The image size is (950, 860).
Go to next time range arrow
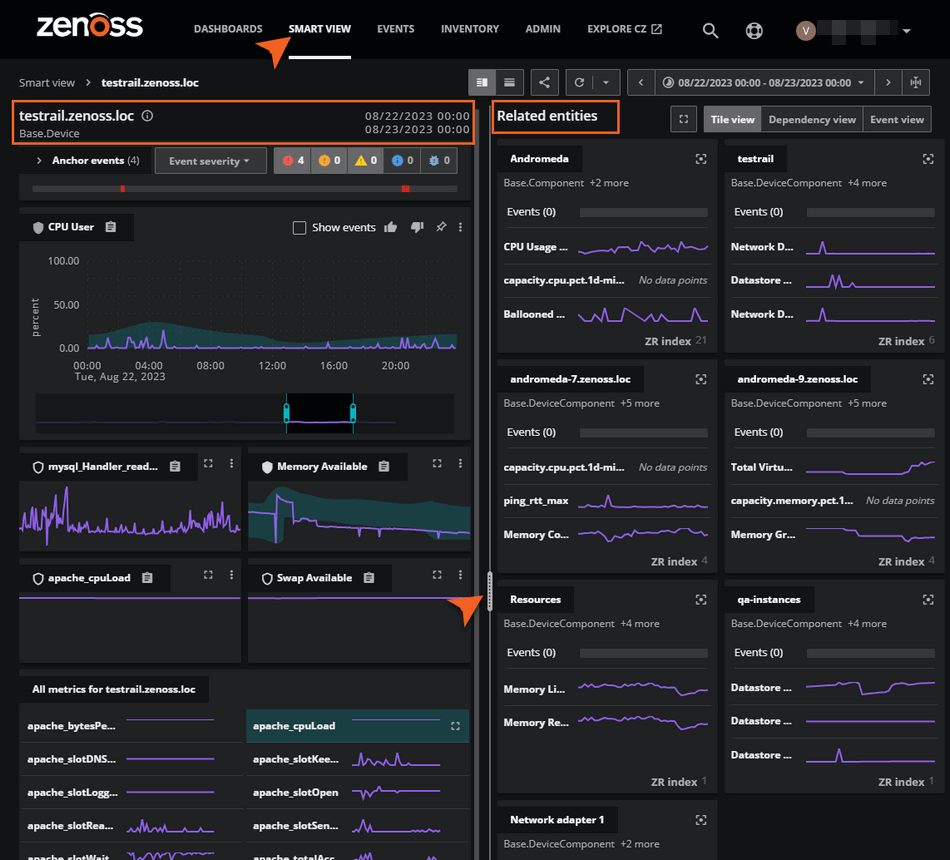pos(888,82)
